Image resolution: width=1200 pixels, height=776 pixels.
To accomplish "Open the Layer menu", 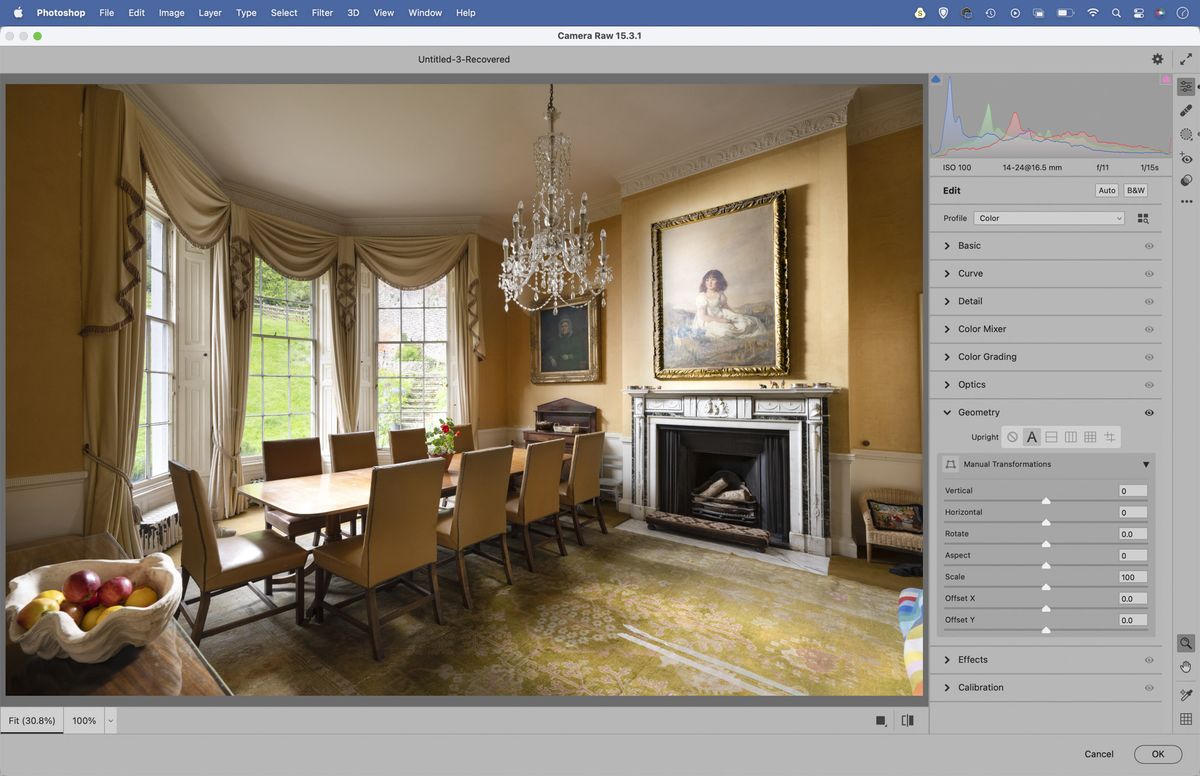I will (210, 13).
